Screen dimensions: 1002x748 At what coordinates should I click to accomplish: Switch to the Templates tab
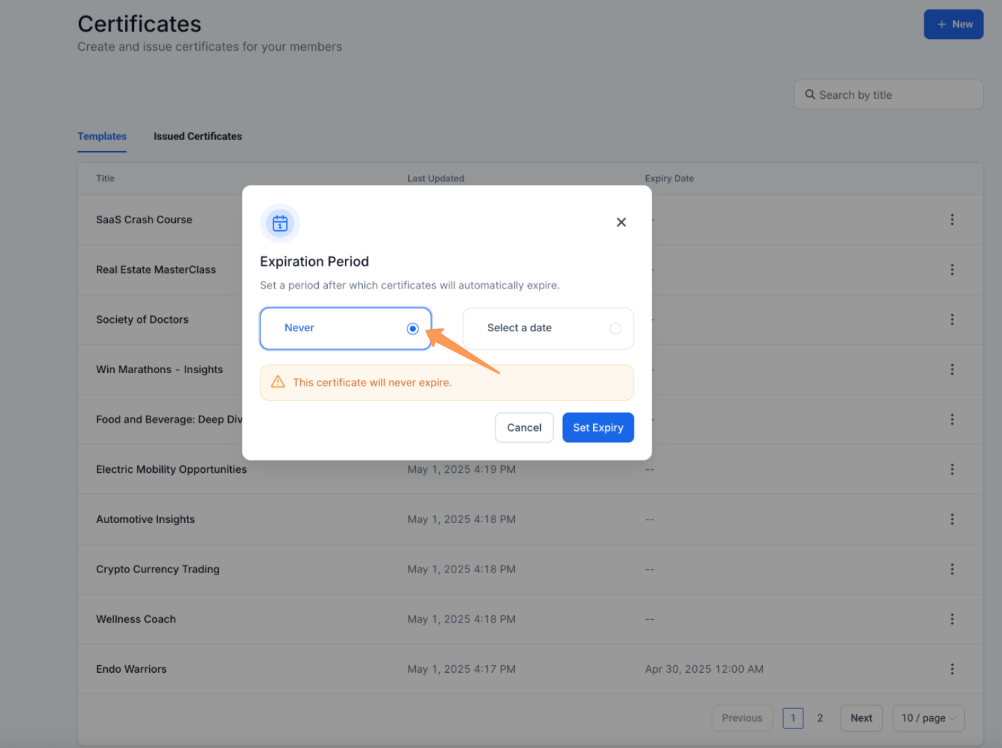[102, 136]
